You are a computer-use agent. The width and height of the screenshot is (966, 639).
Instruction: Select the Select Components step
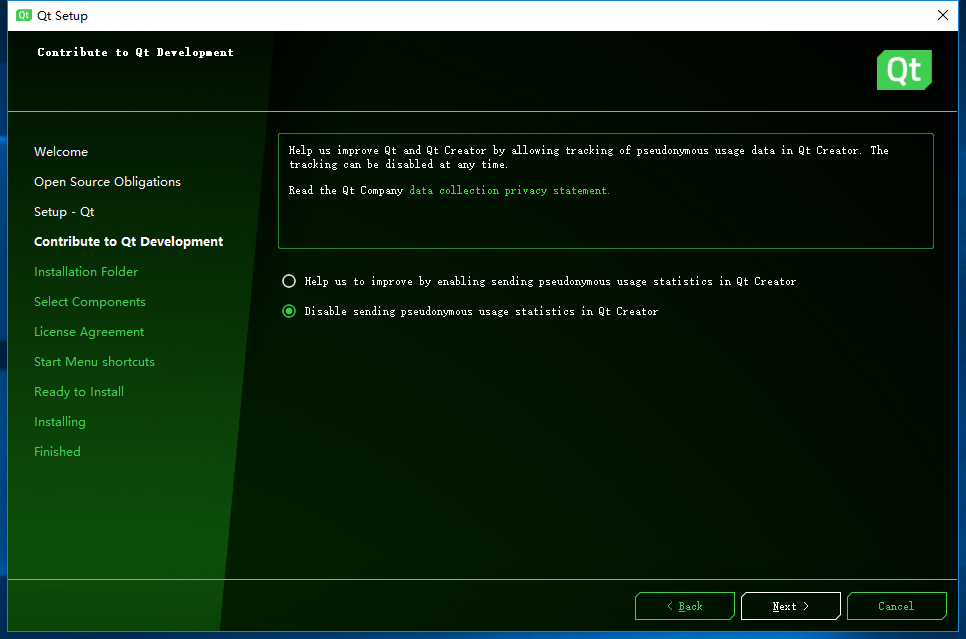[x=90, y=302]
